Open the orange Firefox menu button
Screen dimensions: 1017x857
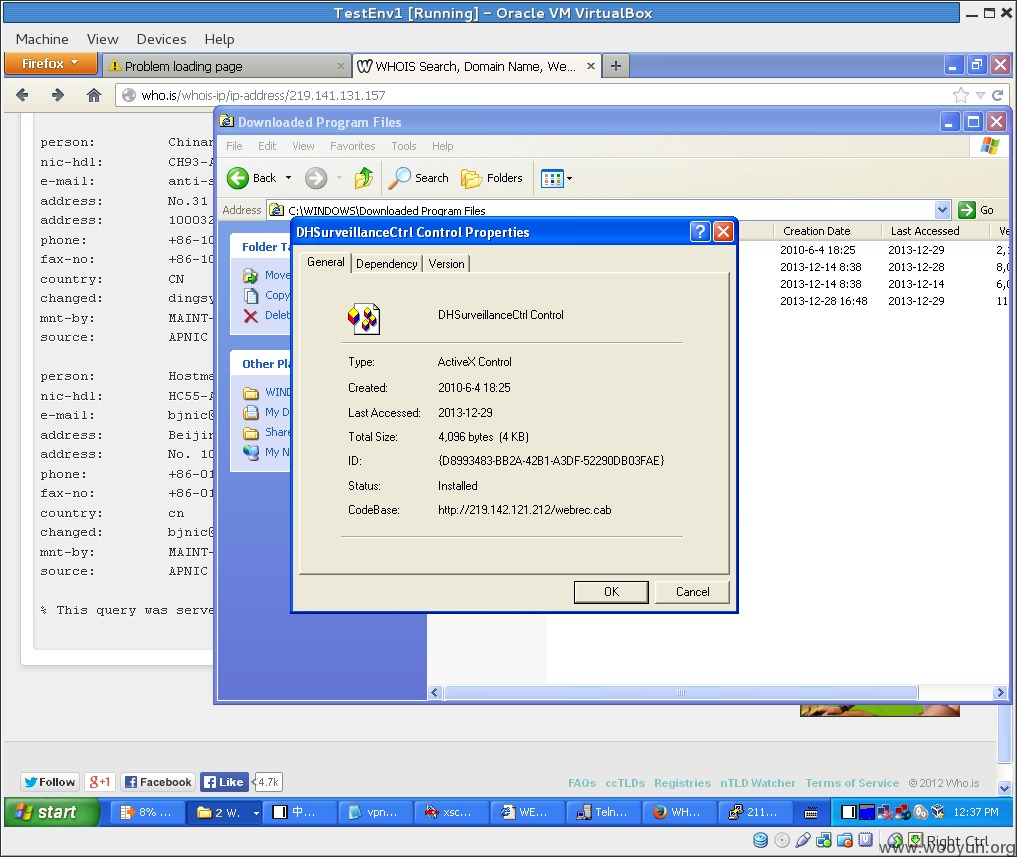(x=50, y=64)
